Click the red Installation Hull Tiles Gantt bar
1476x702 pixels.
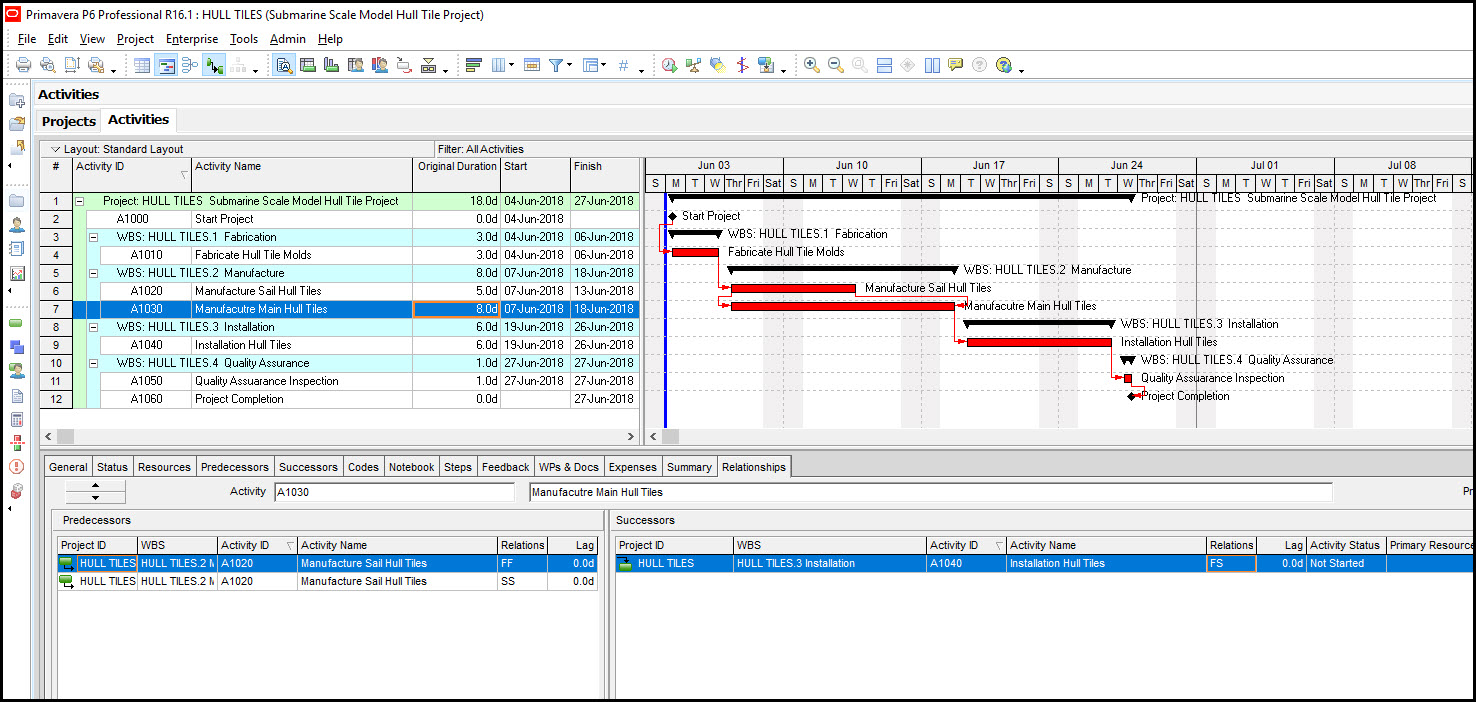point(1039,342)
